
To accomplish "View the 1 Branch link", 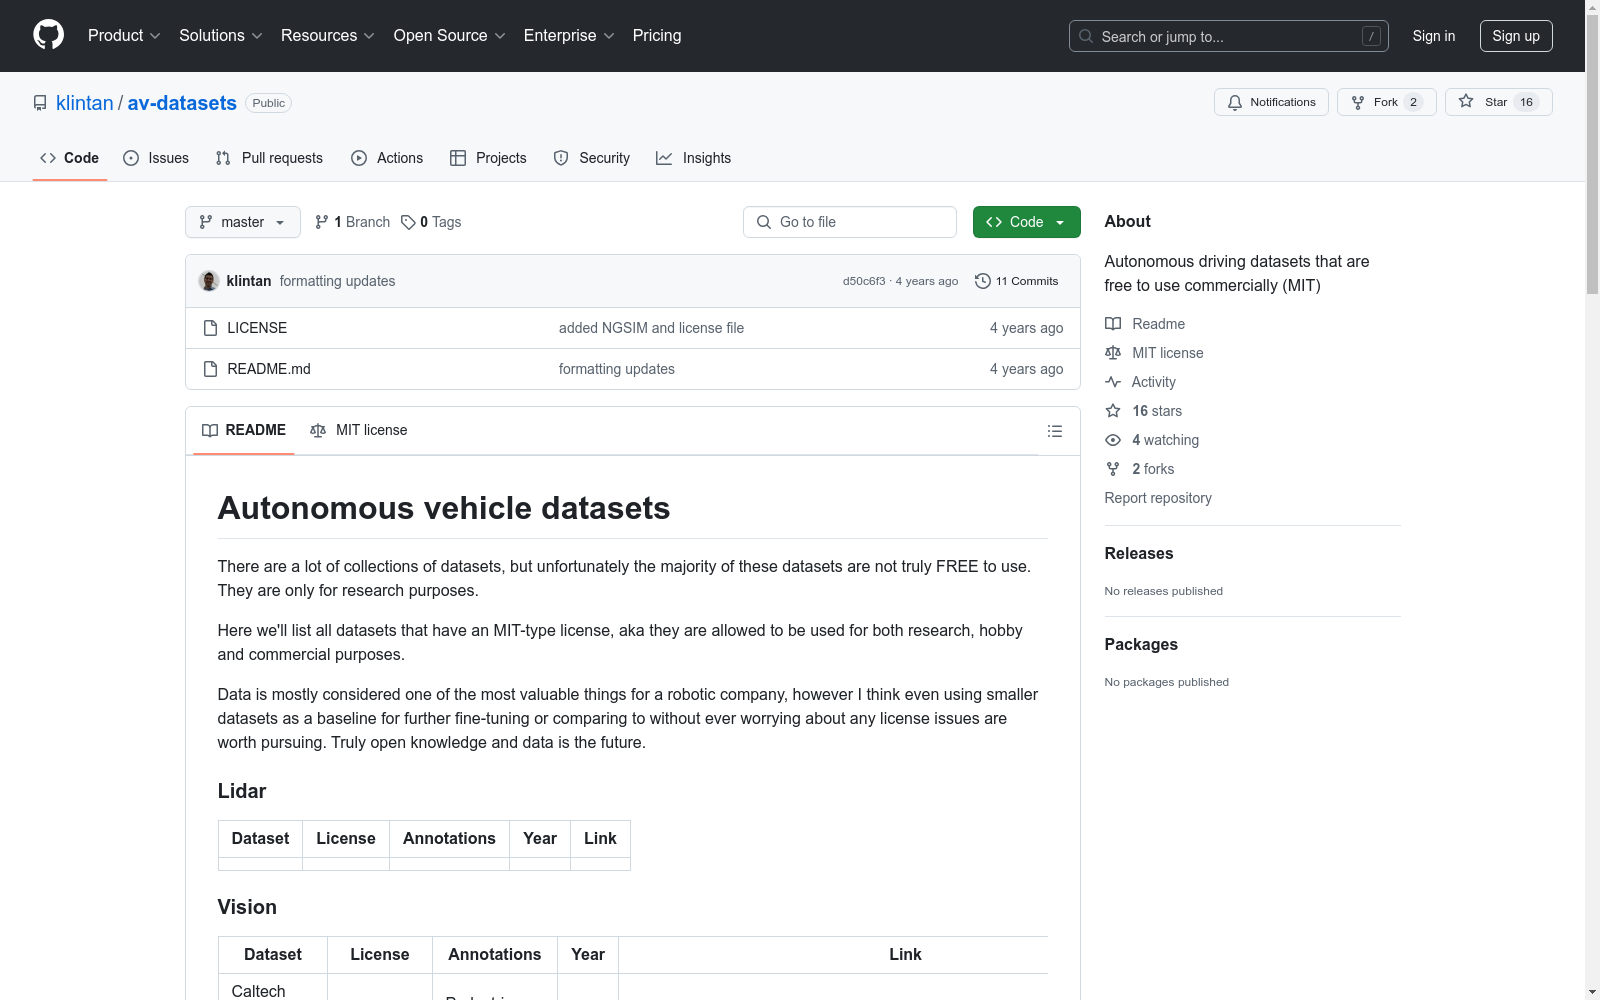I will 352,222.
